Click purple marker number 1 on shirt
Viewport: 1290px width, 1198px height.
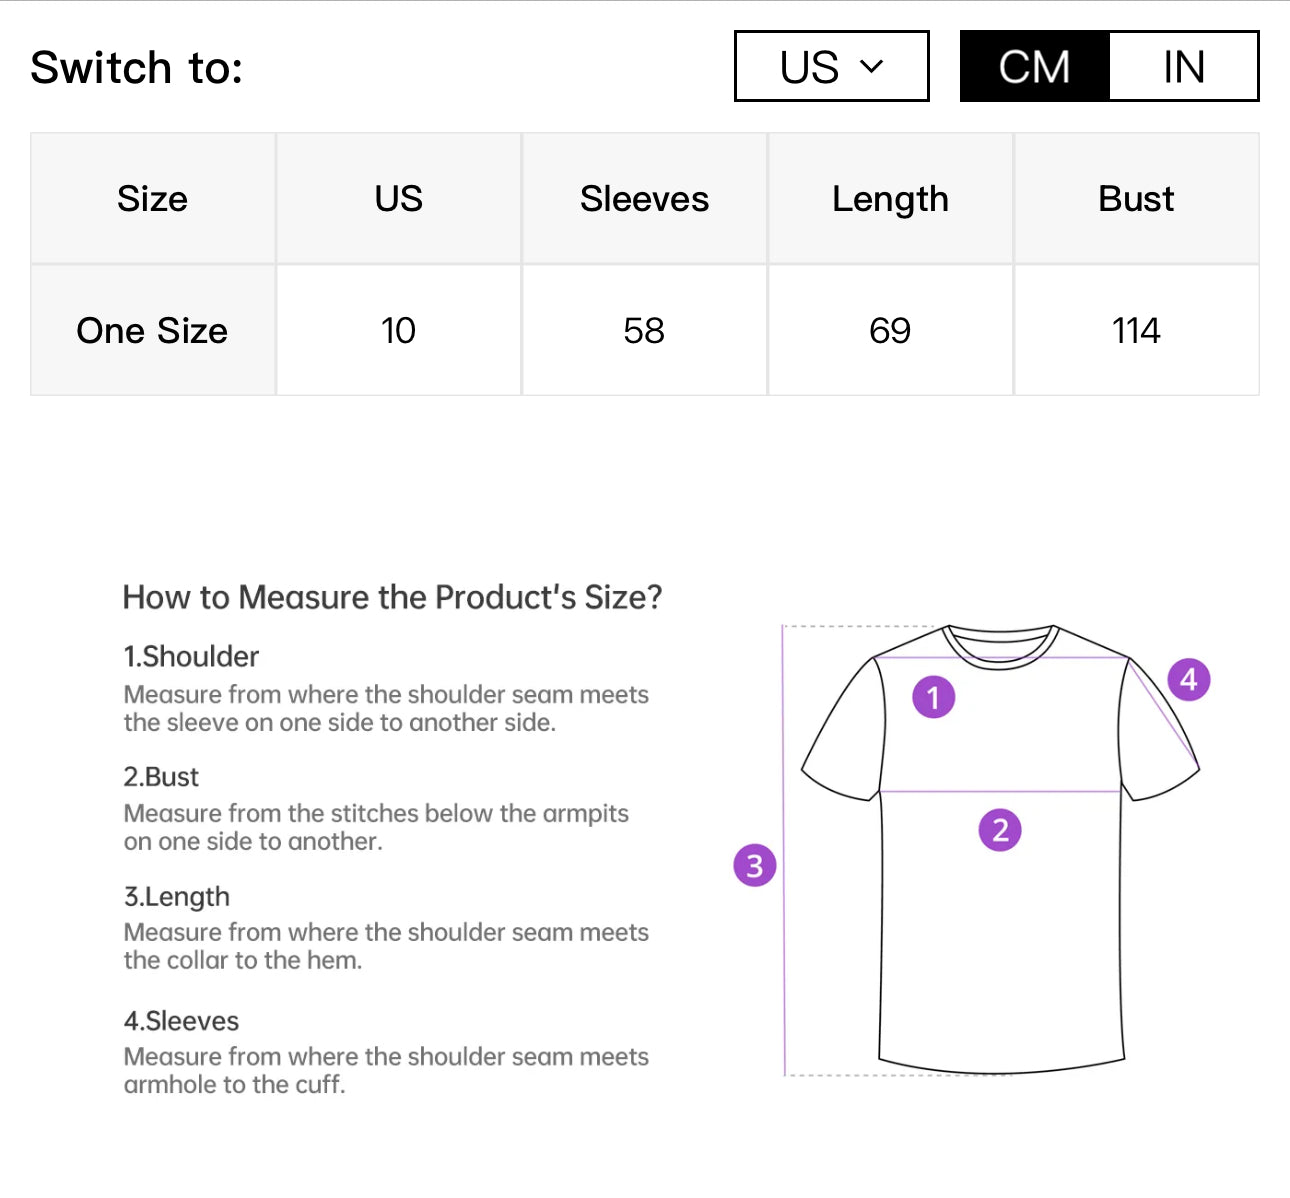click(933, 697)
